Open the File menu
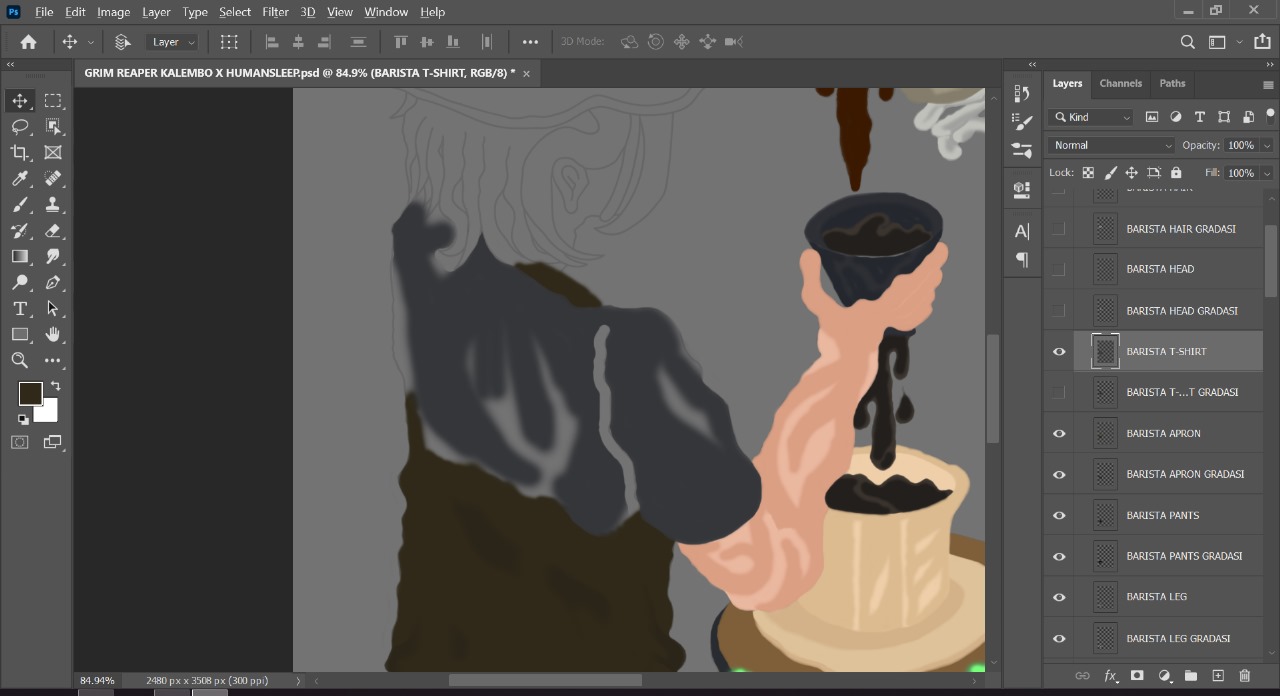The width and height of the screenshot is (1280, 696). pyautogui.click(x=44, y=12)
